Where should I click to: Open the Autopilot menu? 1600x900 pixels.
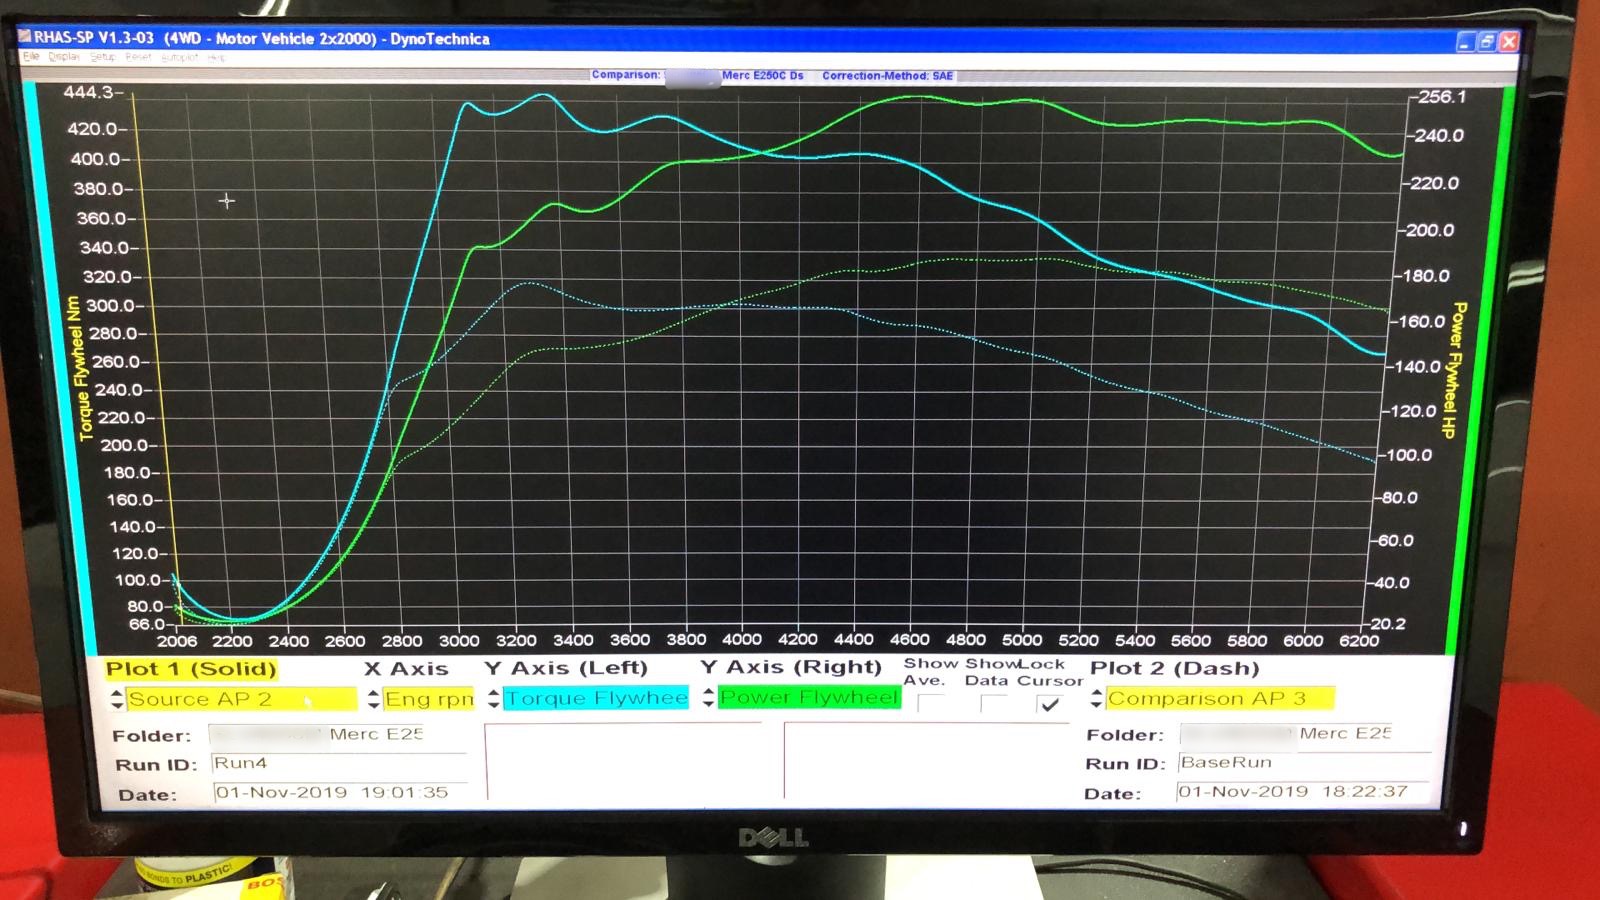[x=180, y=57]
